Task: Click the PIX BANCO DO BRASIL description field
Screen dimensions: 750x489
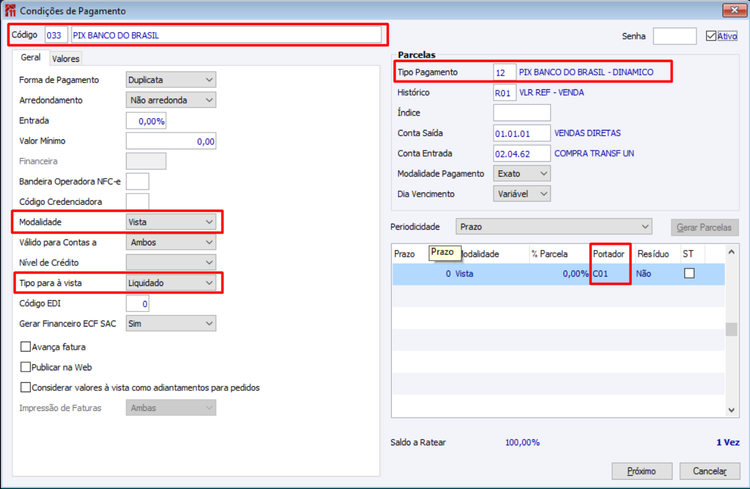Action: click(x=226, y=35)
